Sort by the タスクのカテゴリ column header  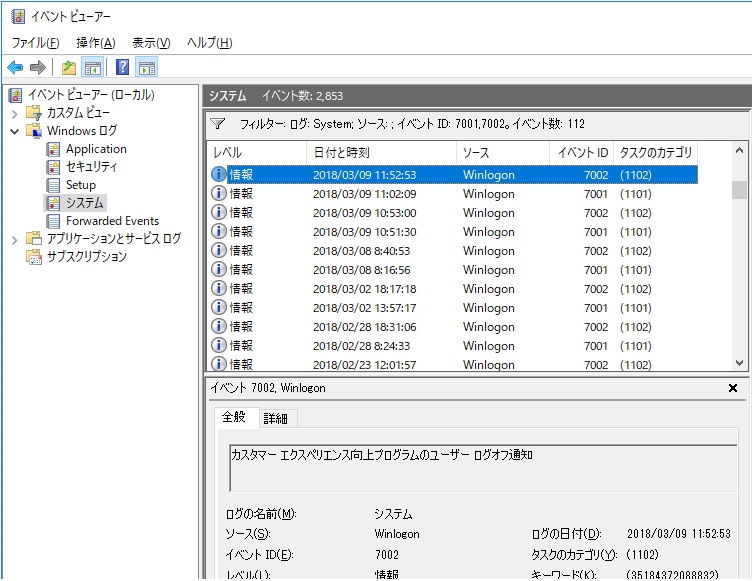(x=656, y=153)
